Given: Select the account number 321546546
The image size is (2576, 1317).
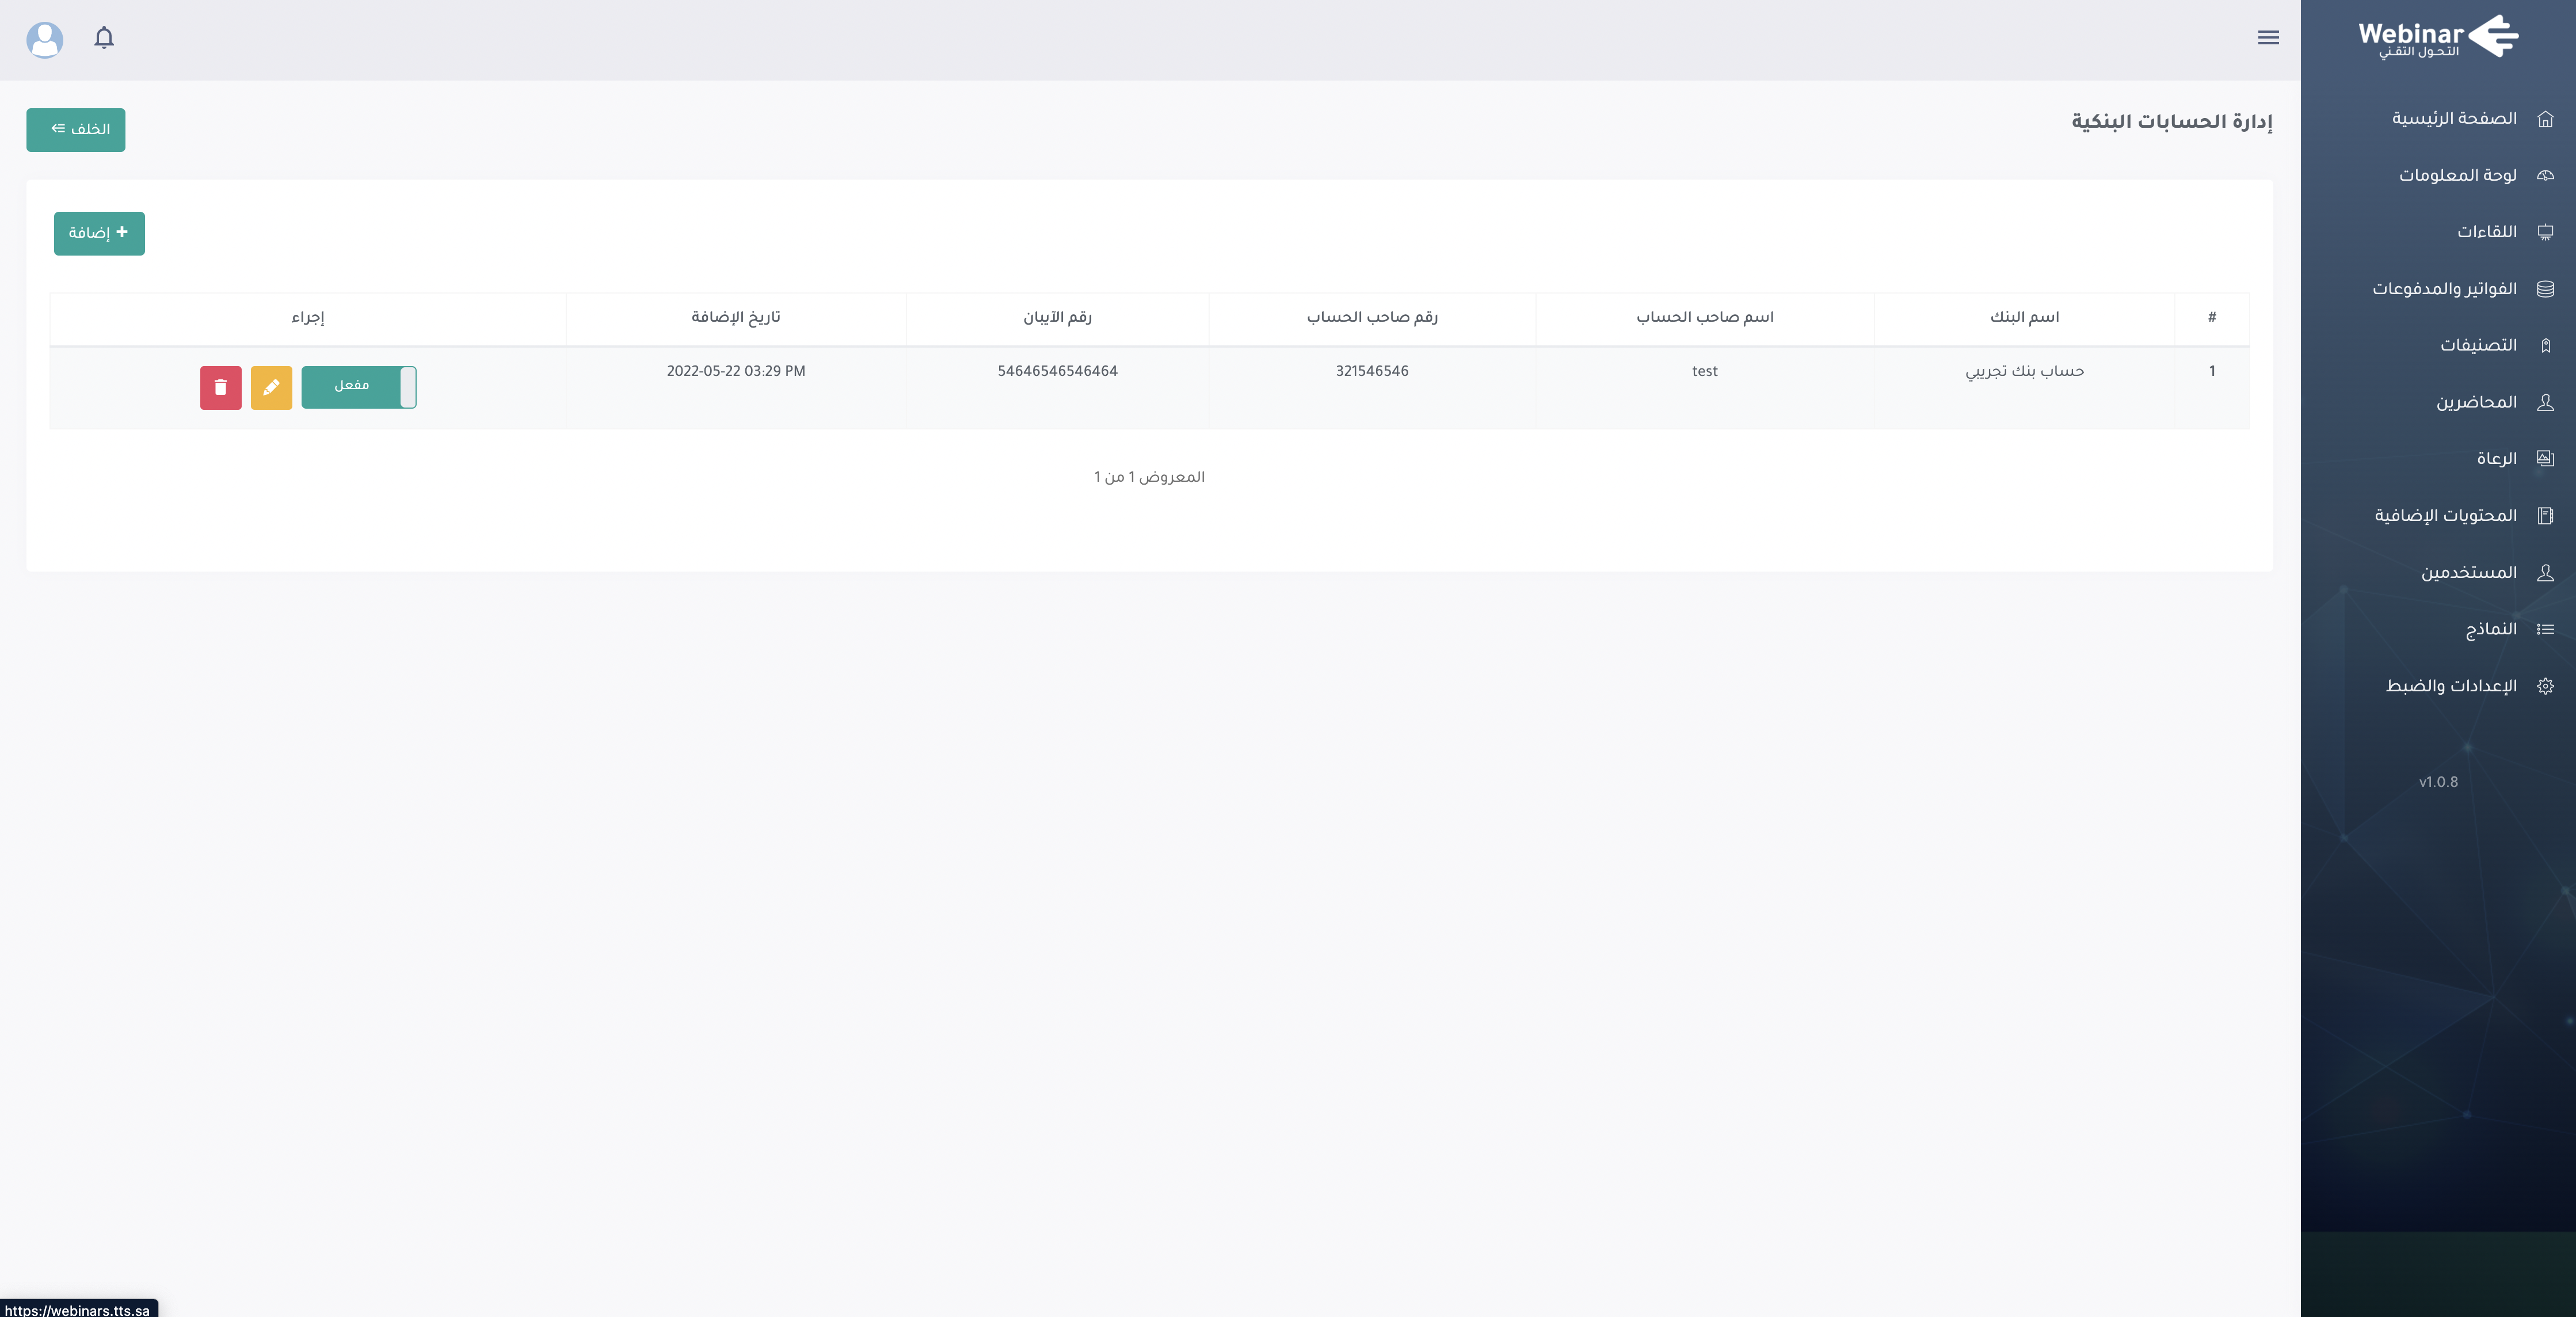Looking at the screenshot, I should tap(1372, 372).
